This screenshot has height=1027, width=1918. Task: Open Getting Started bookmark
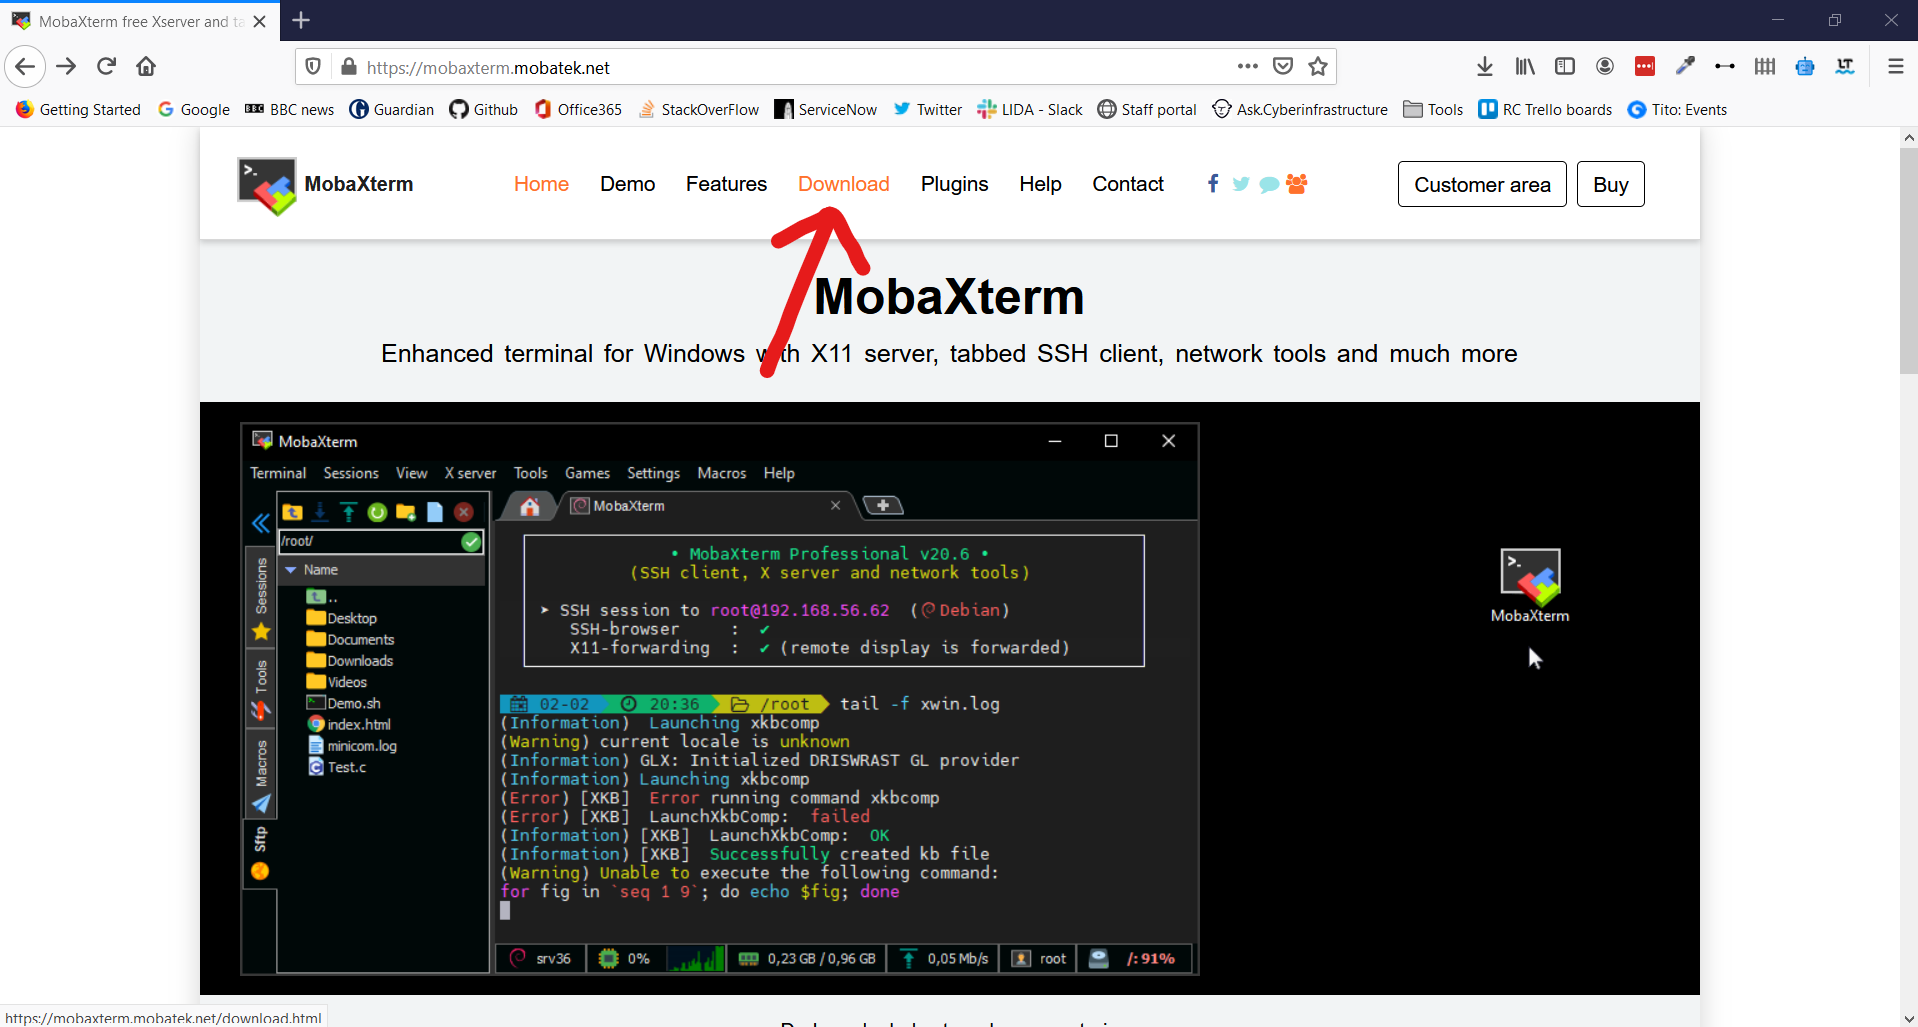tap(78, 109)
